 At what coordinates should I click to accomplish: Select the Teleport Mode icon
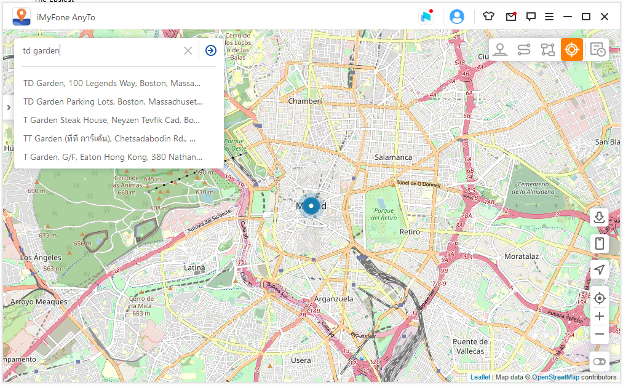(500, 50)
